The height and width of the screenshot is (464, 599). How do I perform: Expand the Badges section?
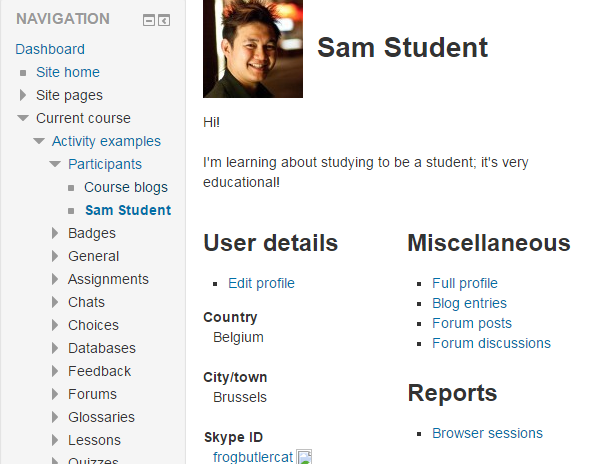point(55,233)
